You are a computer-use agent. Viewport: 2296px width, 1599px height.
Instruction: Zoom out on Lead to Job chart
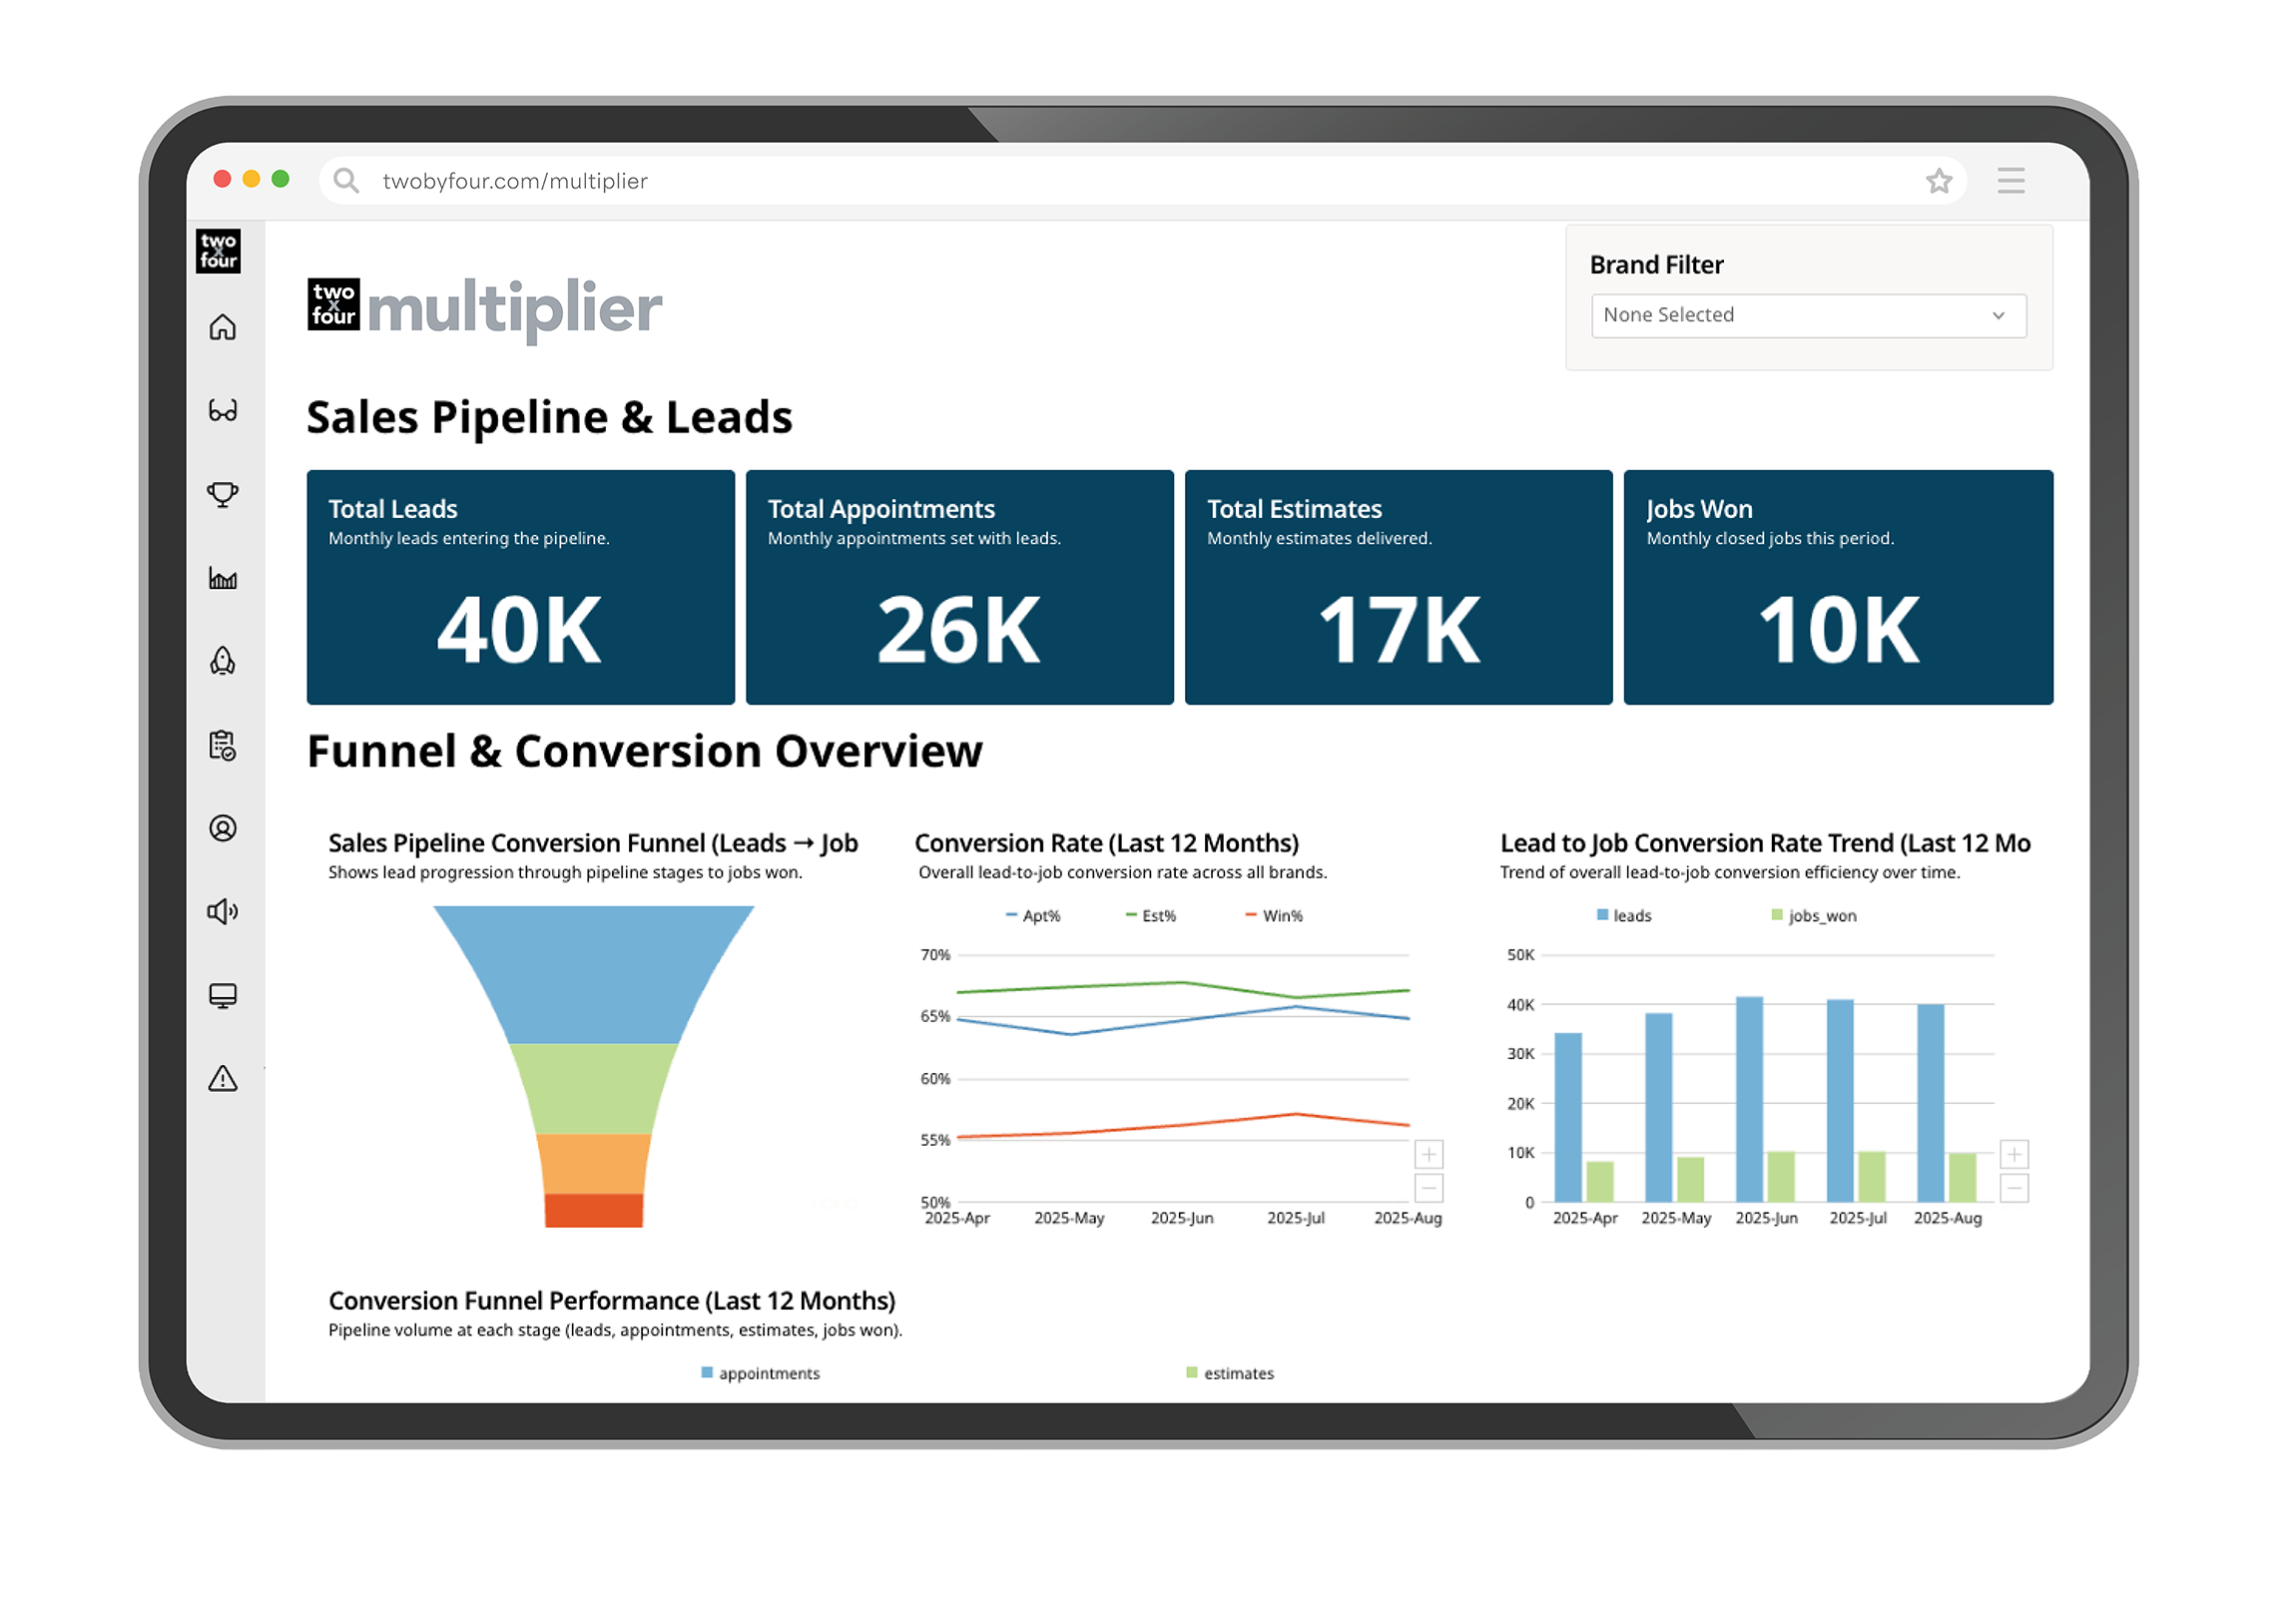point(2014,1188)
